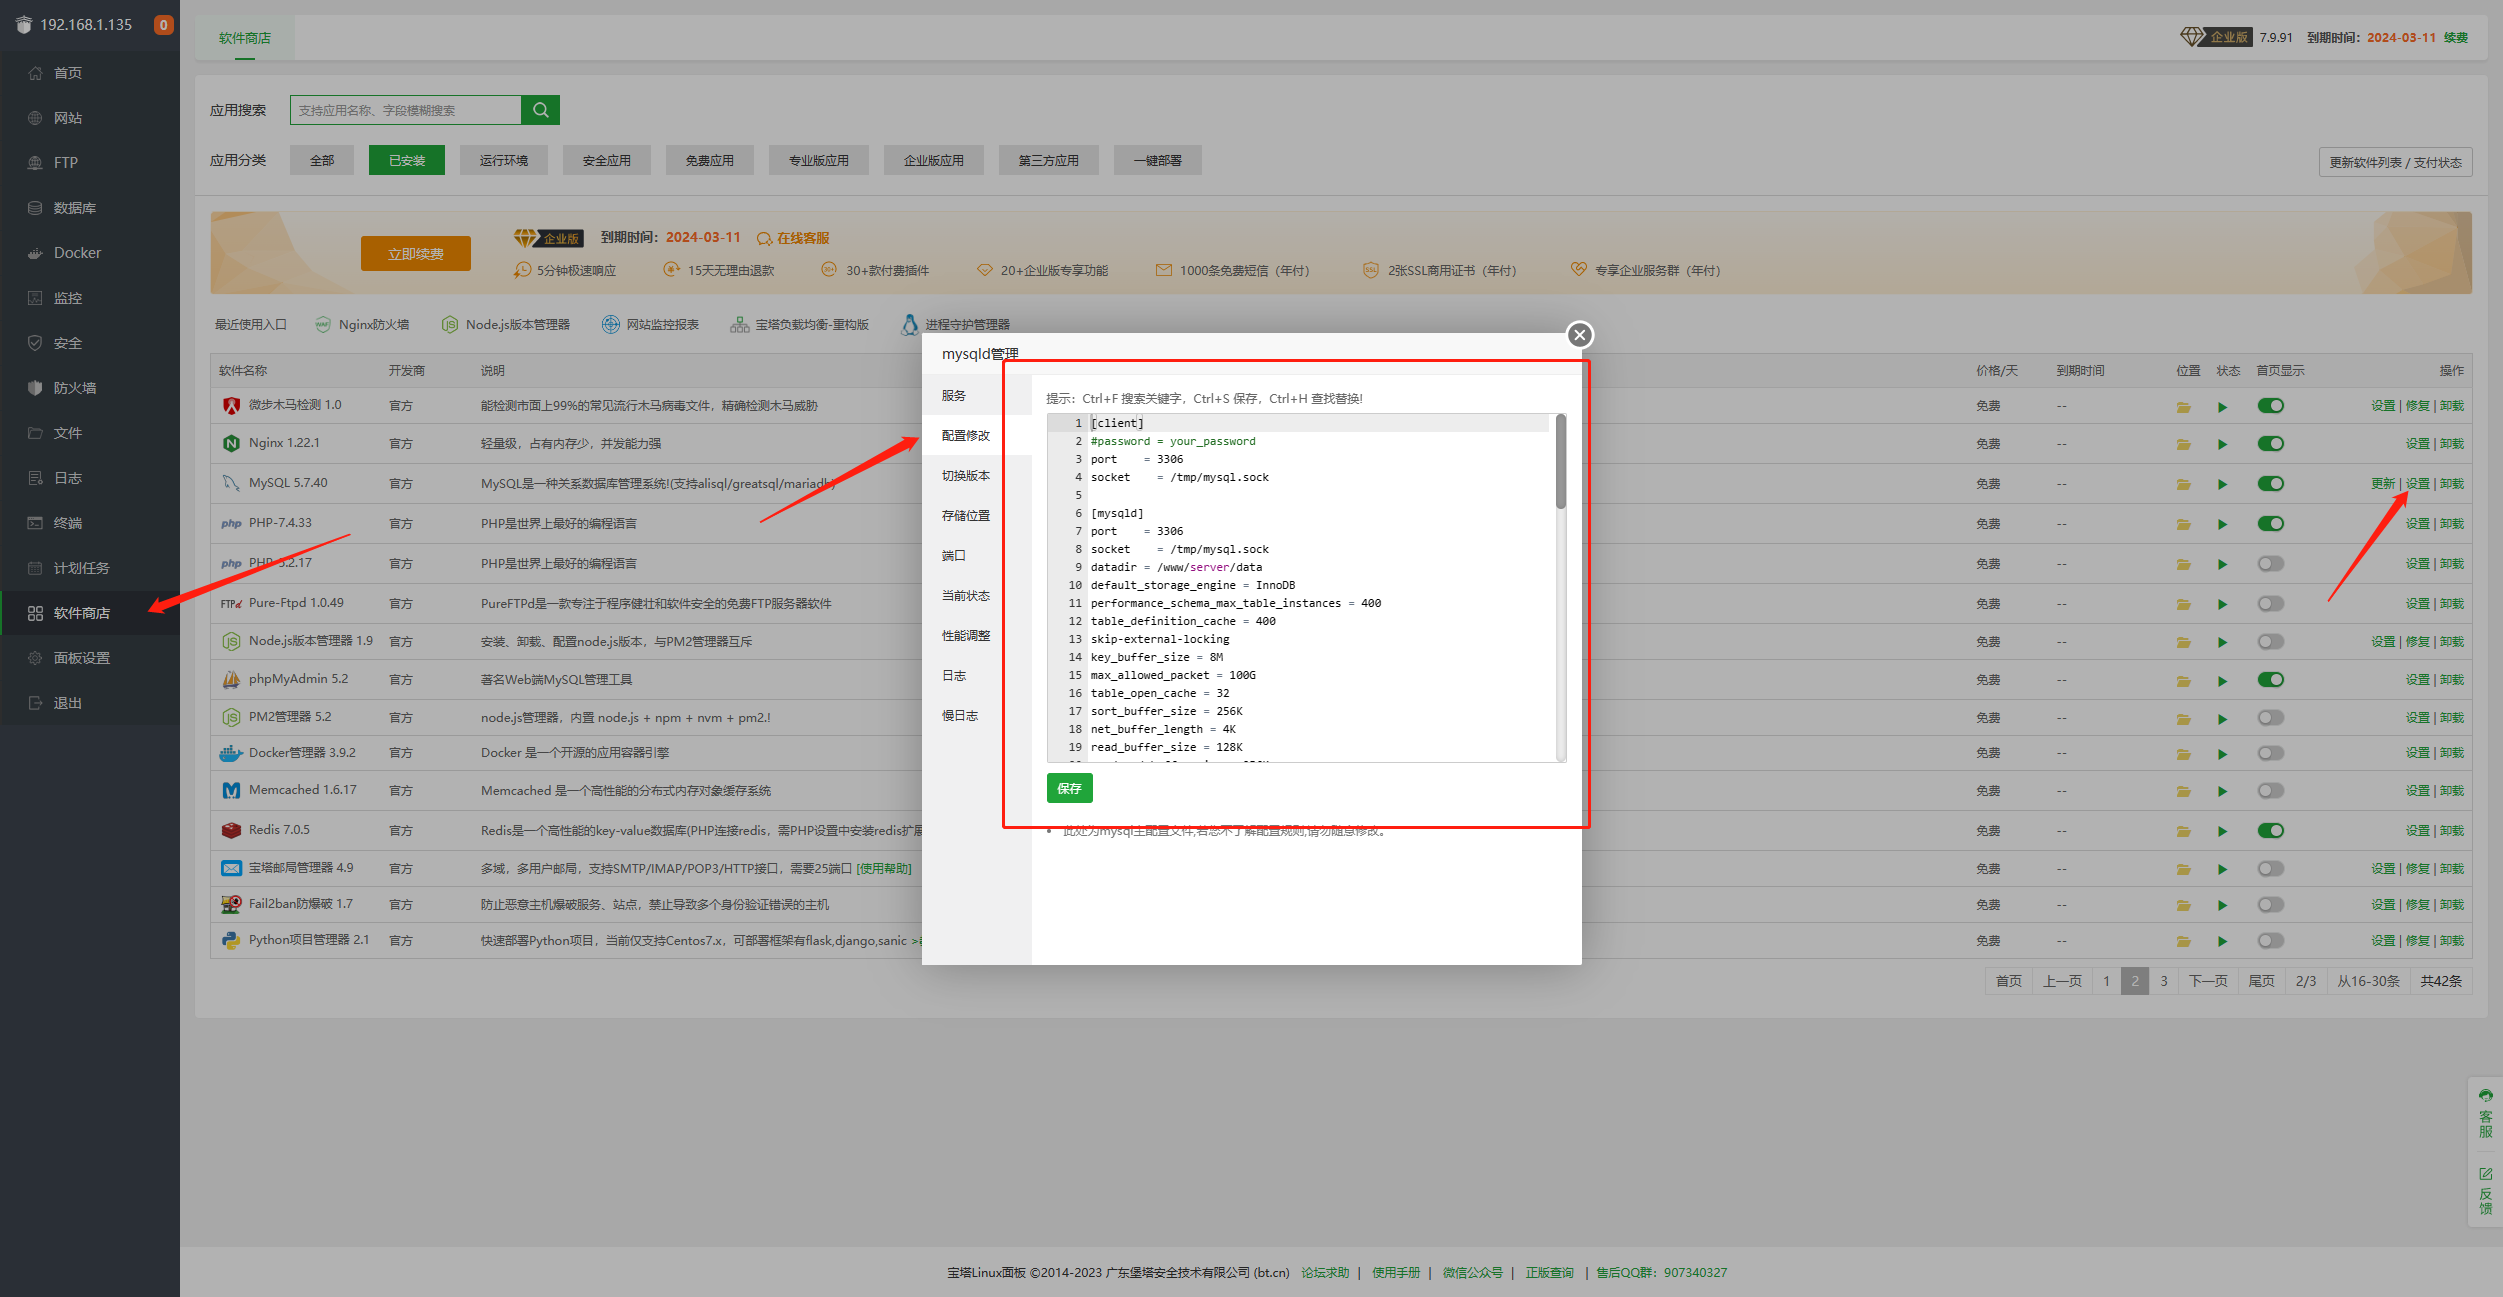Click the Node.js版本管理器 recent shortcut
Image resolution: width=2503 pixels, height=1297 pixels.
coord(506,325)
